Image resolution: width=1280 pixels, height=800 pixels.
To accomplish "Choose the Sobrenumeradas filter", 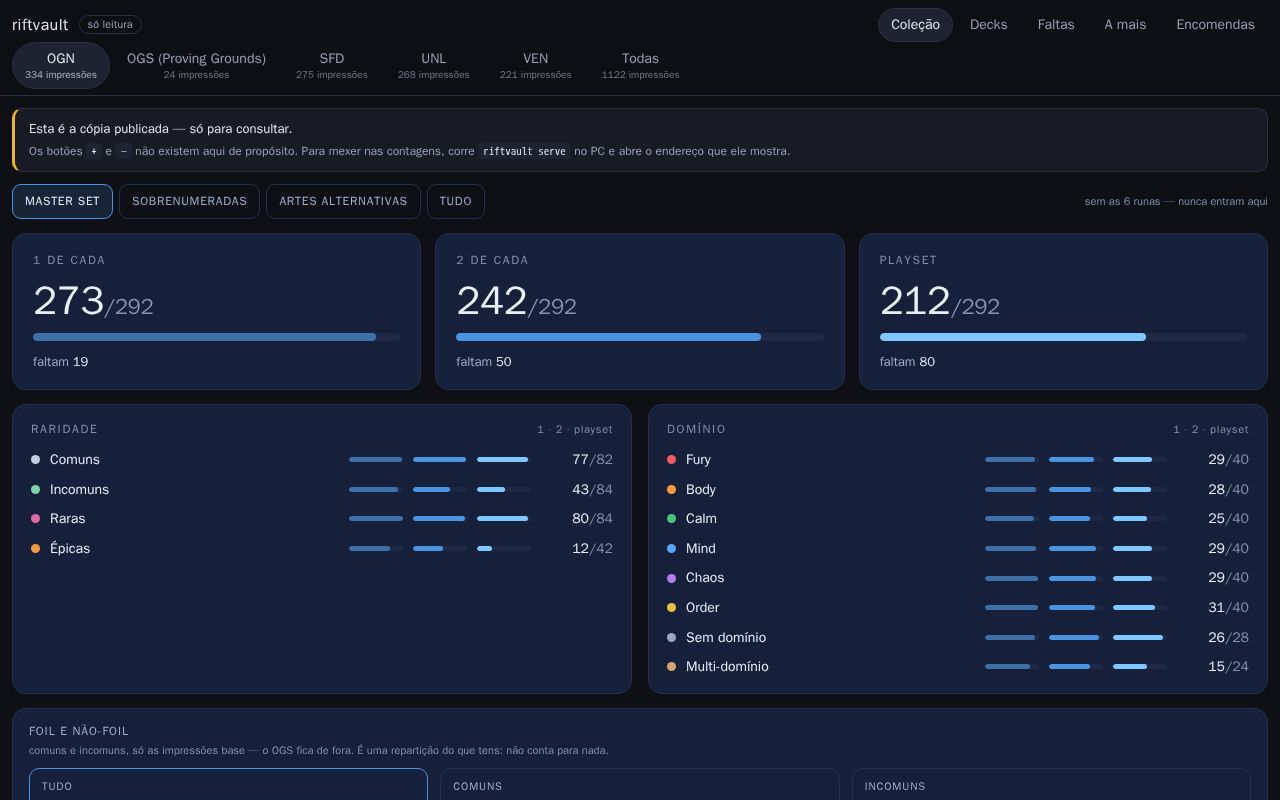I will pyautogui.click(x=189, y=201).
